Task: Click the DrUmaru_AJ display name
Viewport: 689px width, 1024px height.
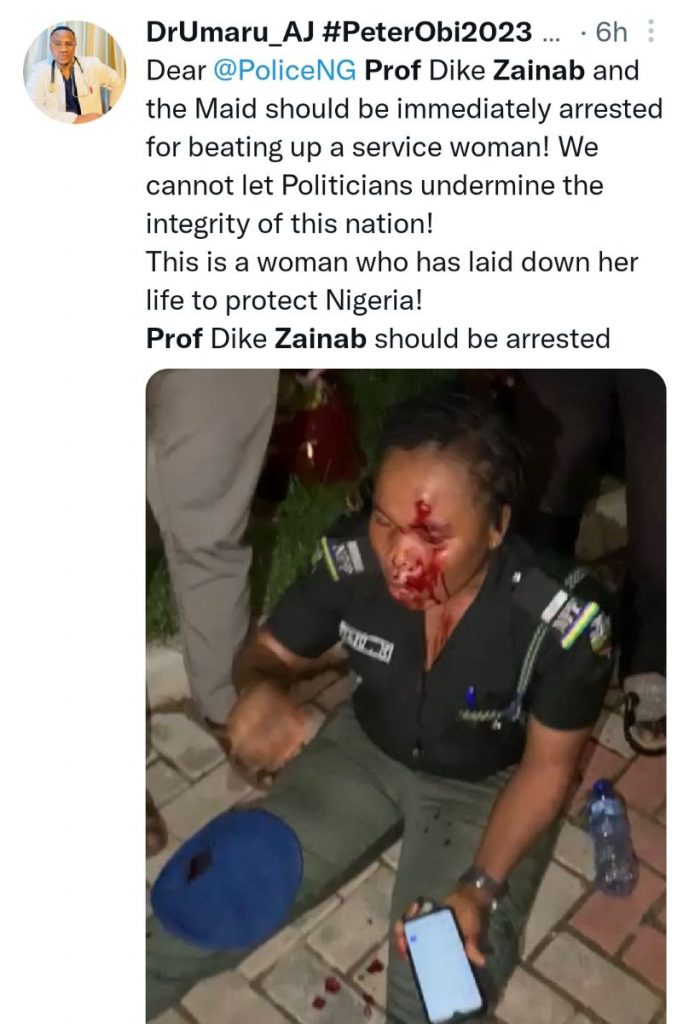Action: (x=230, y=31)
